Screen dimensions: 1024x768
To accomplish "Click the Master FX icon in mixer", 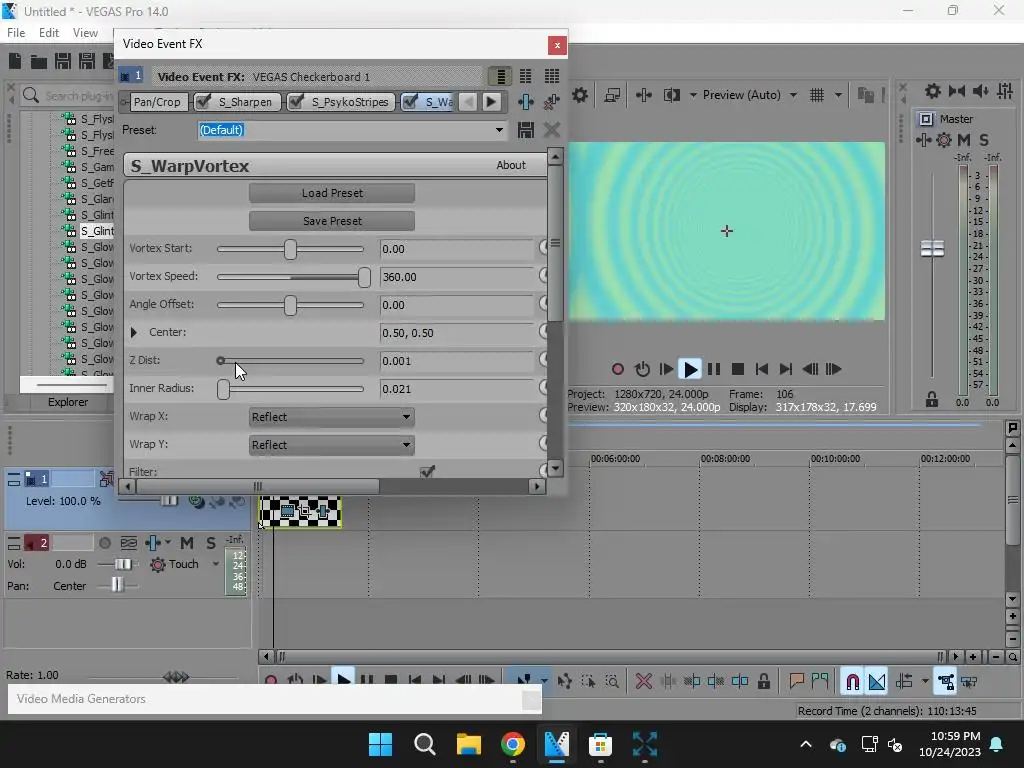I will pos(923,140).
